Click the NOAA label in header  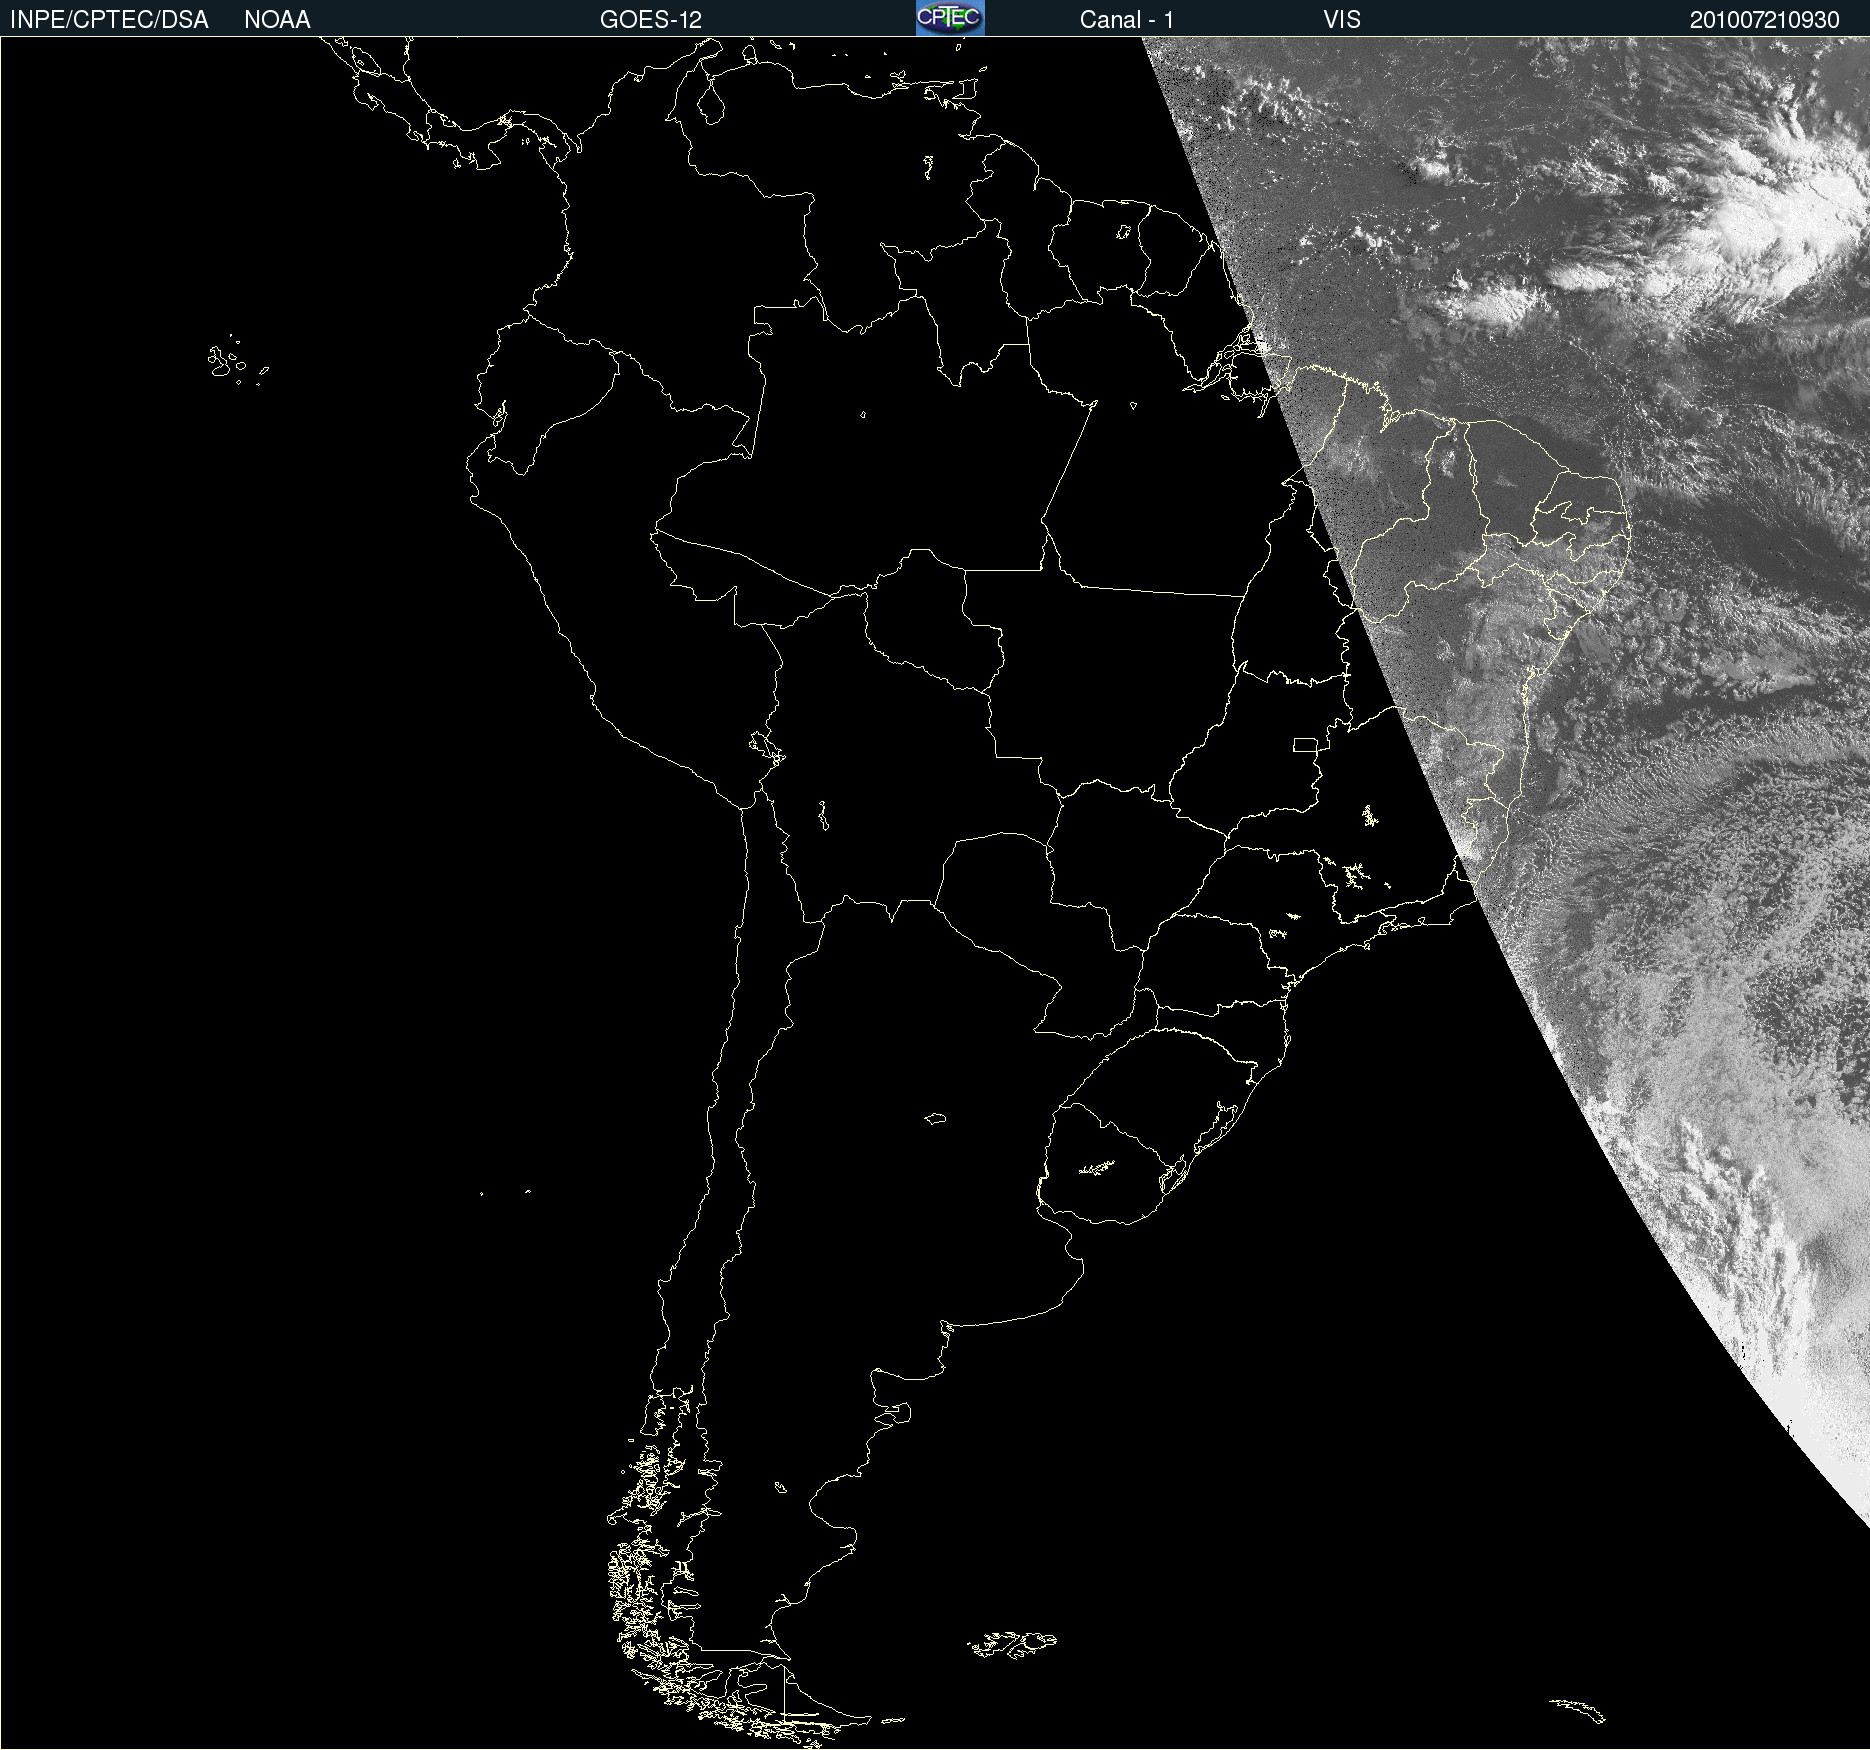coord(277,20)
